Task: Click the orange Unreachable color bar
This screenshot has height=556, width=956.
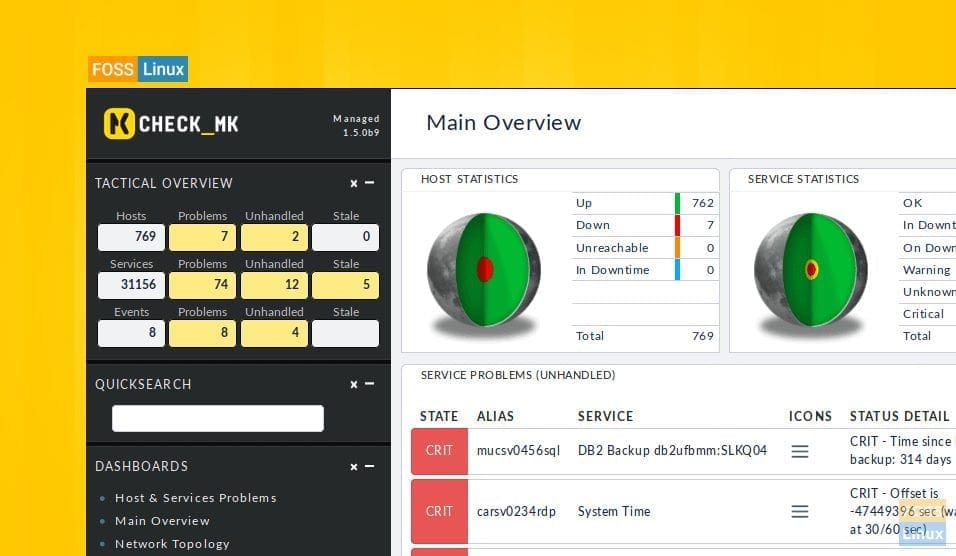Action: (x=677, y=248)
